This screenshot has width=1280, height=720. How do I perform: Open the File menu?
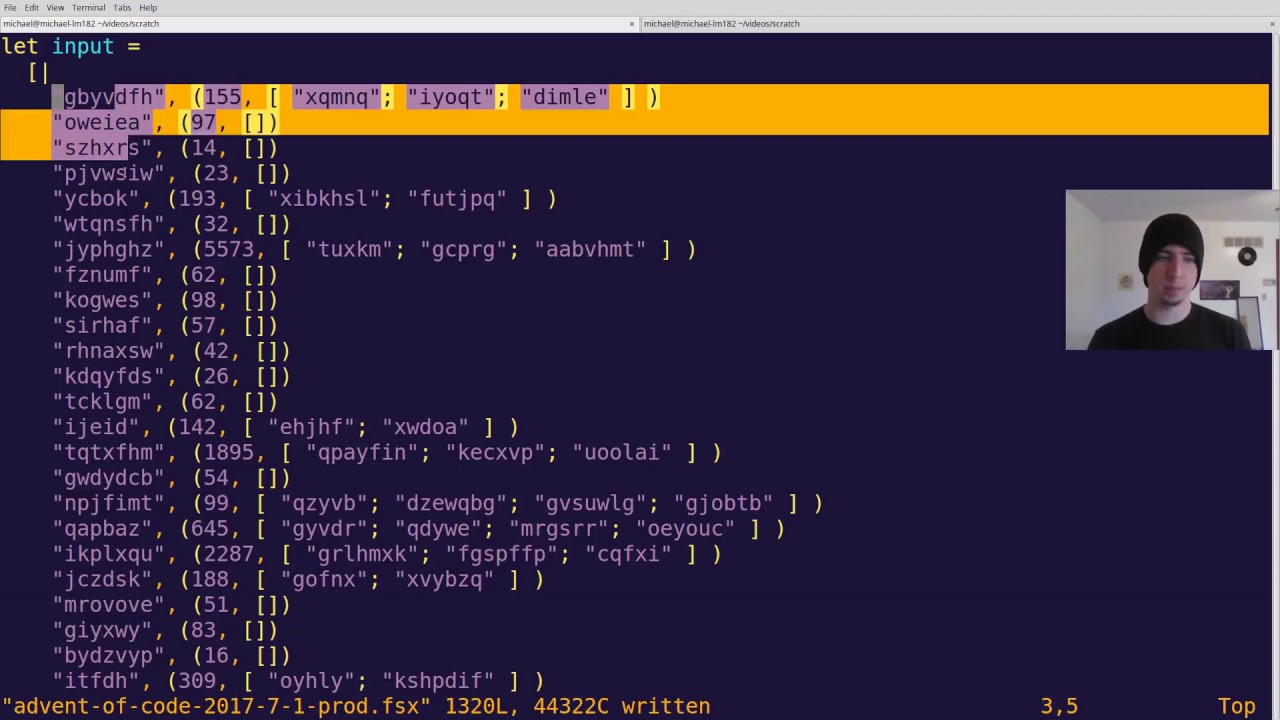[x=10, y=7]
